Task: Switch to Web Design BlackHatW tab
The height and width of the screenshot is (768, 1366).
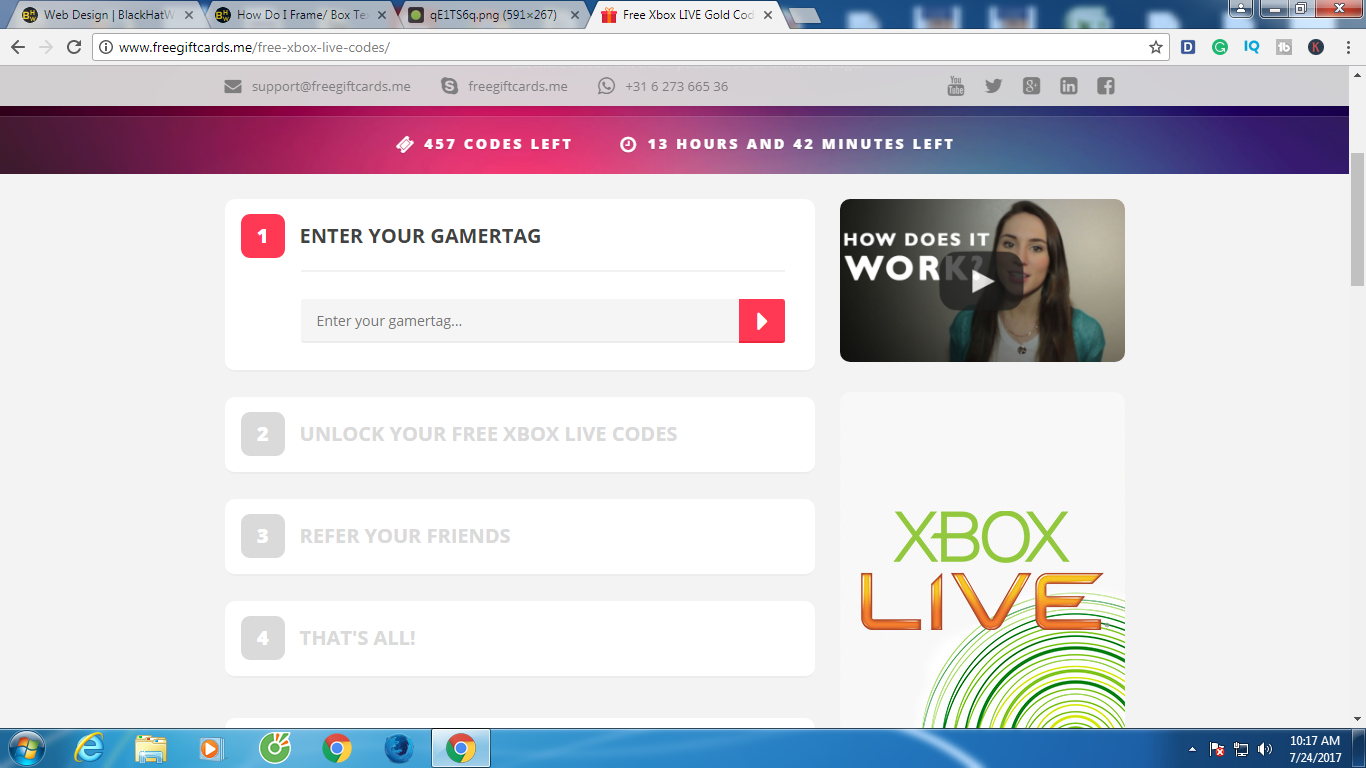Action: tap(107, 15)
